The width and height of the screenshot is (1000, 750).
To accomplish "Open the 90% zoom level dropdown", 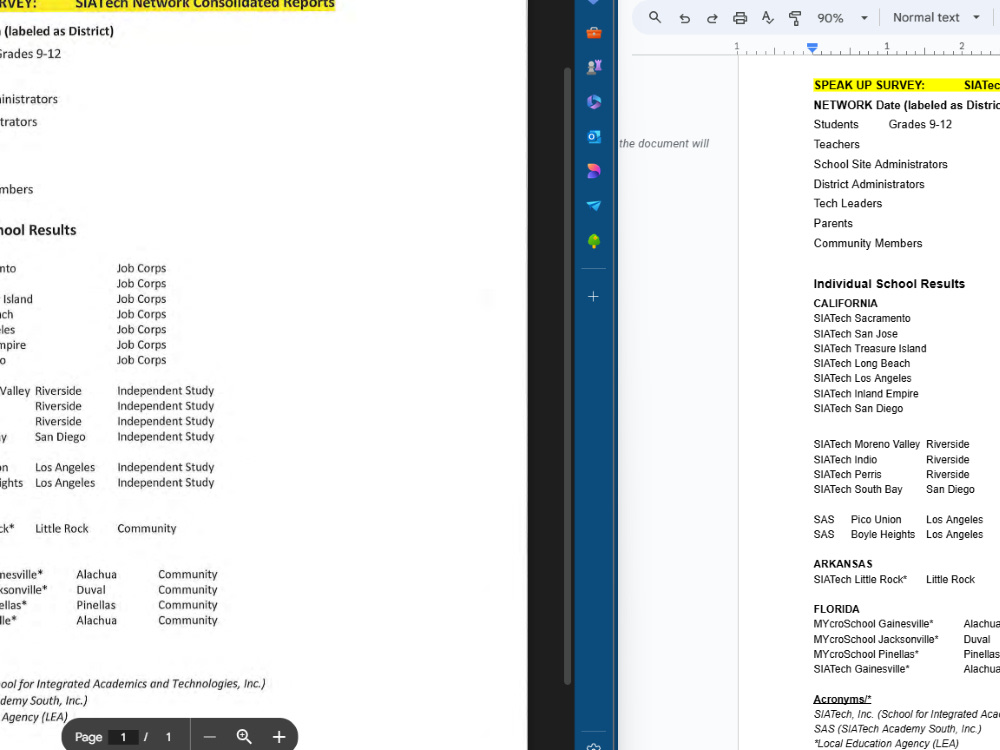I will pyautogui.click(x=842, y=18).
